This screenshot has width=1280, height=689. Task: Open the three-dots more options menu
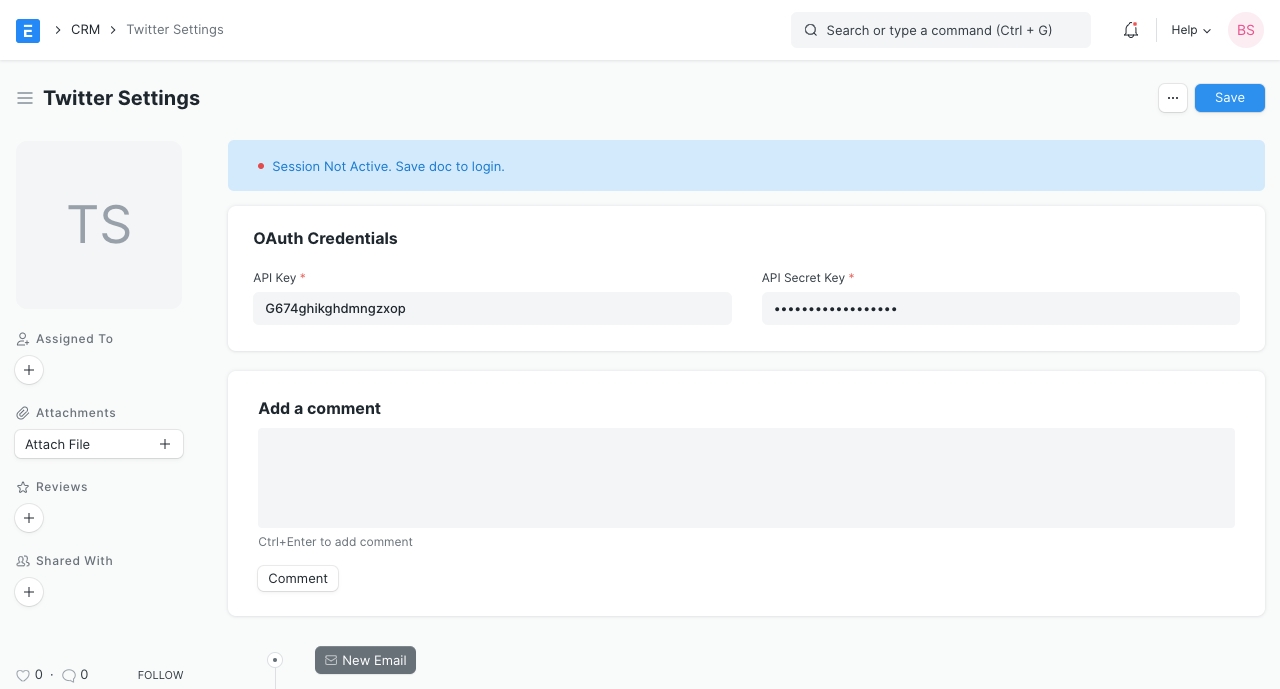pyautogui.click(x=1172, y=98)
